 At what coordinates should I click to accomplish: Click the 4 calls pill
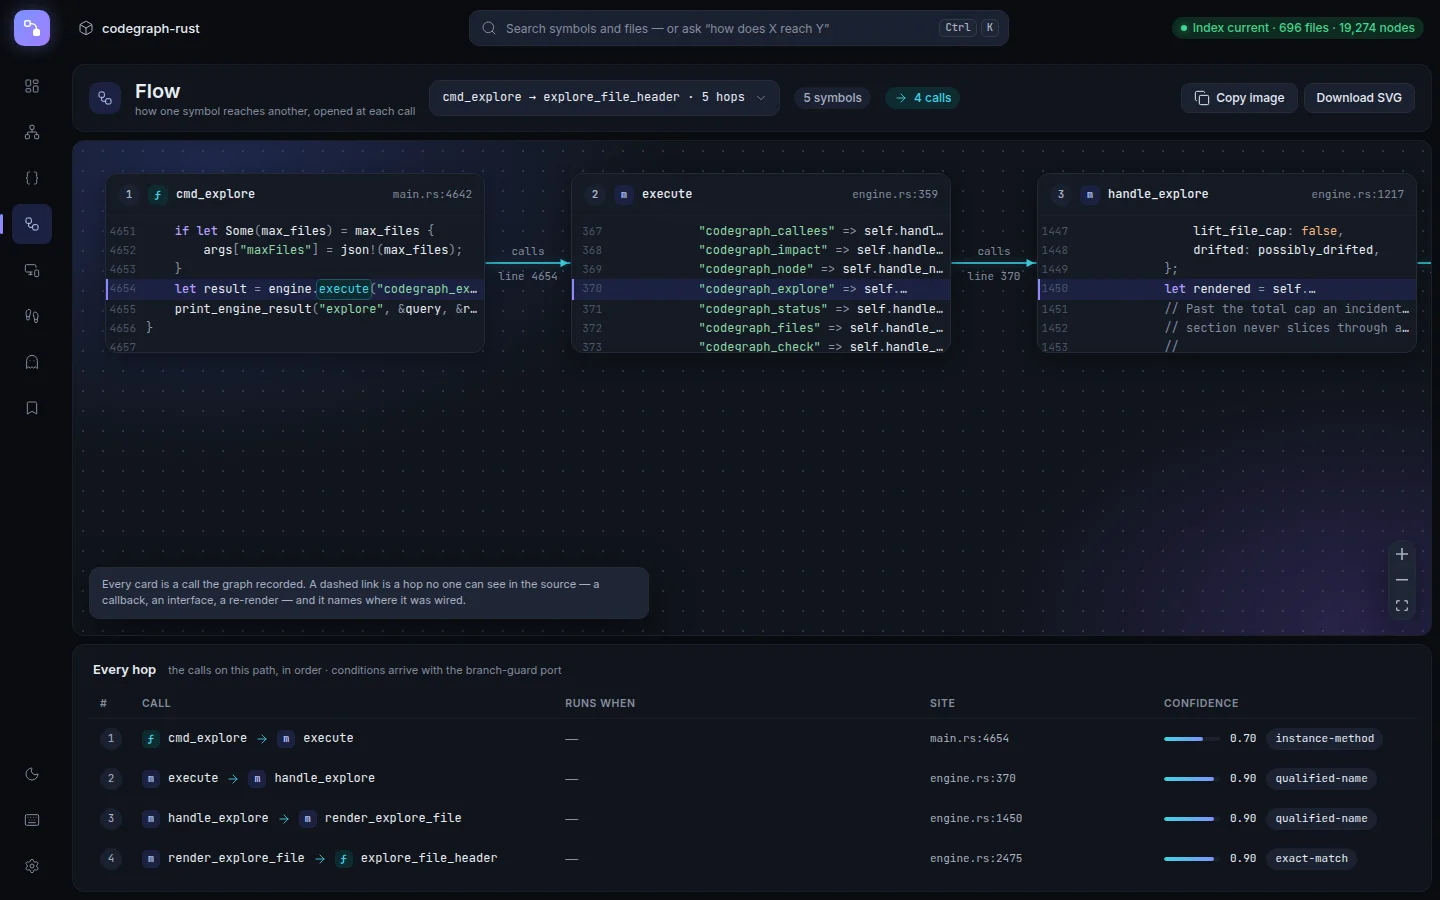[923, 98]
